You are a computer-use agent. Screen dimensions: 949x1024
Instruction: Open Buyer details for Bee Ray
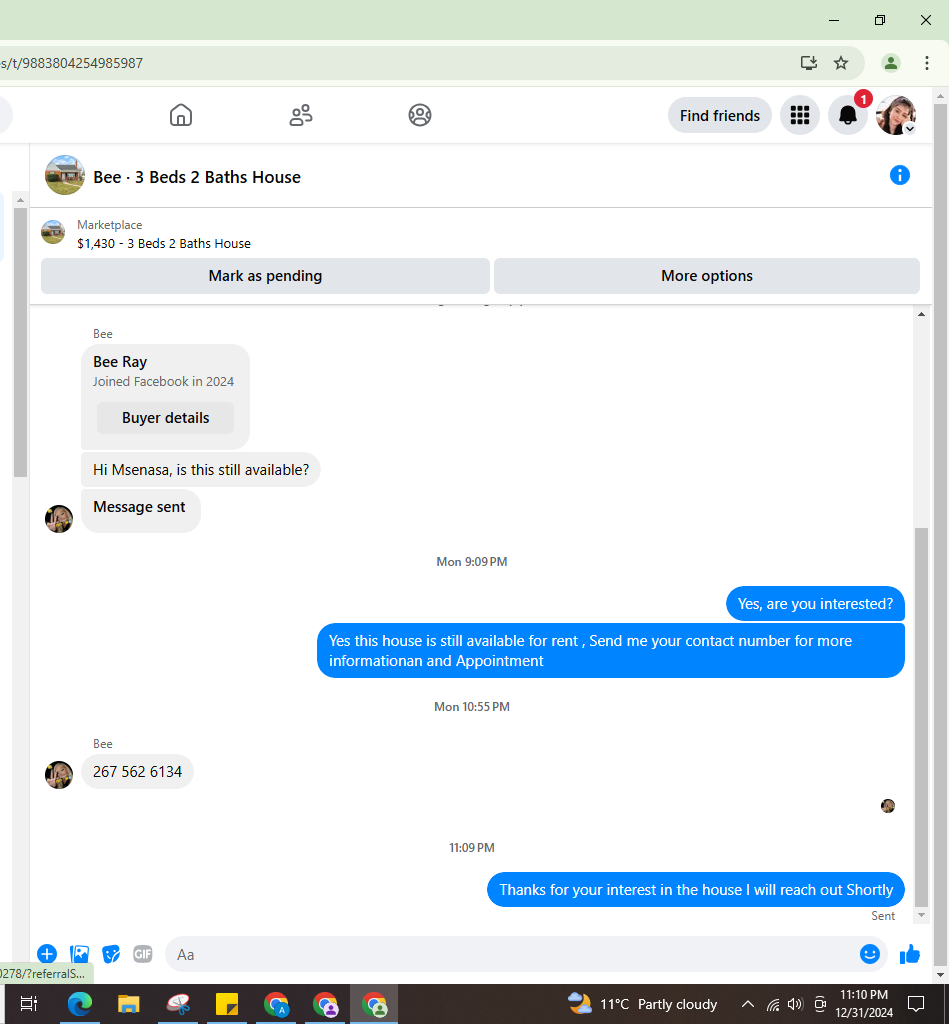point(165,418)
